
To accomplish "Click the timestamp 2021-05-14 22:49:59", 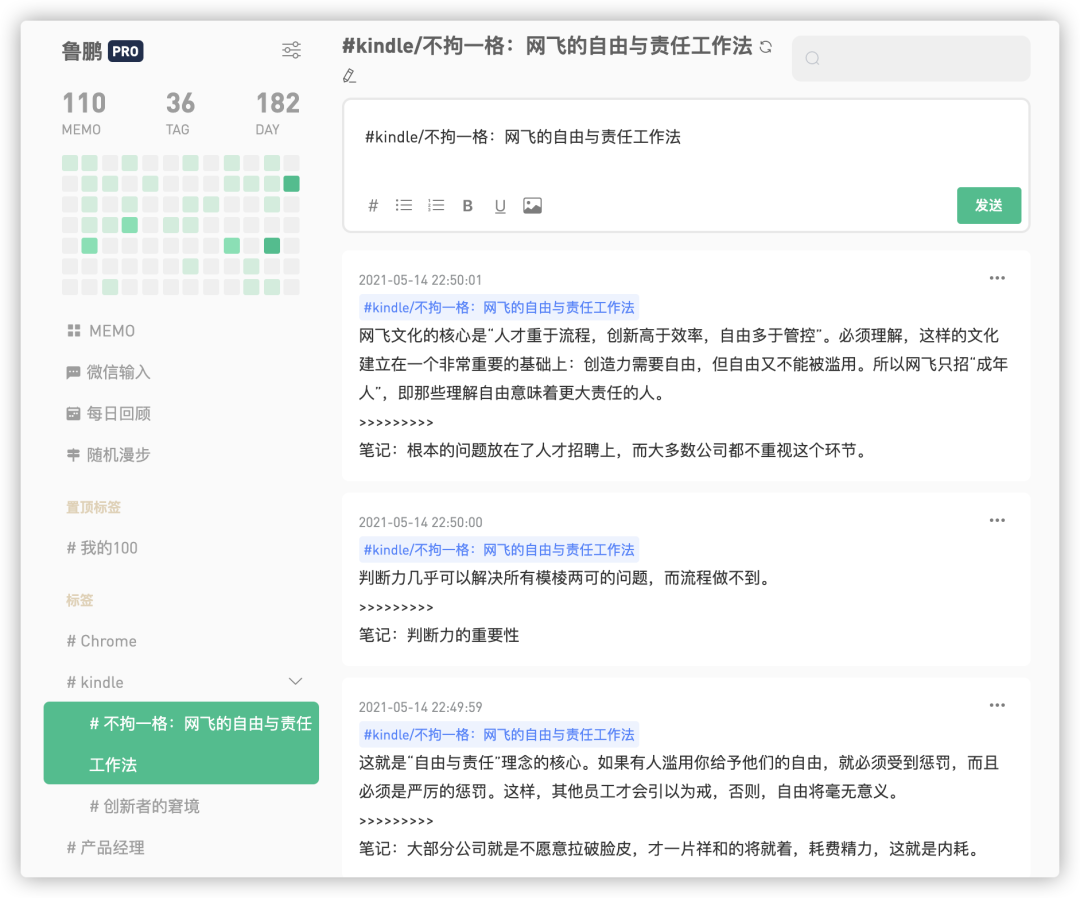I will tap(420, 707).
